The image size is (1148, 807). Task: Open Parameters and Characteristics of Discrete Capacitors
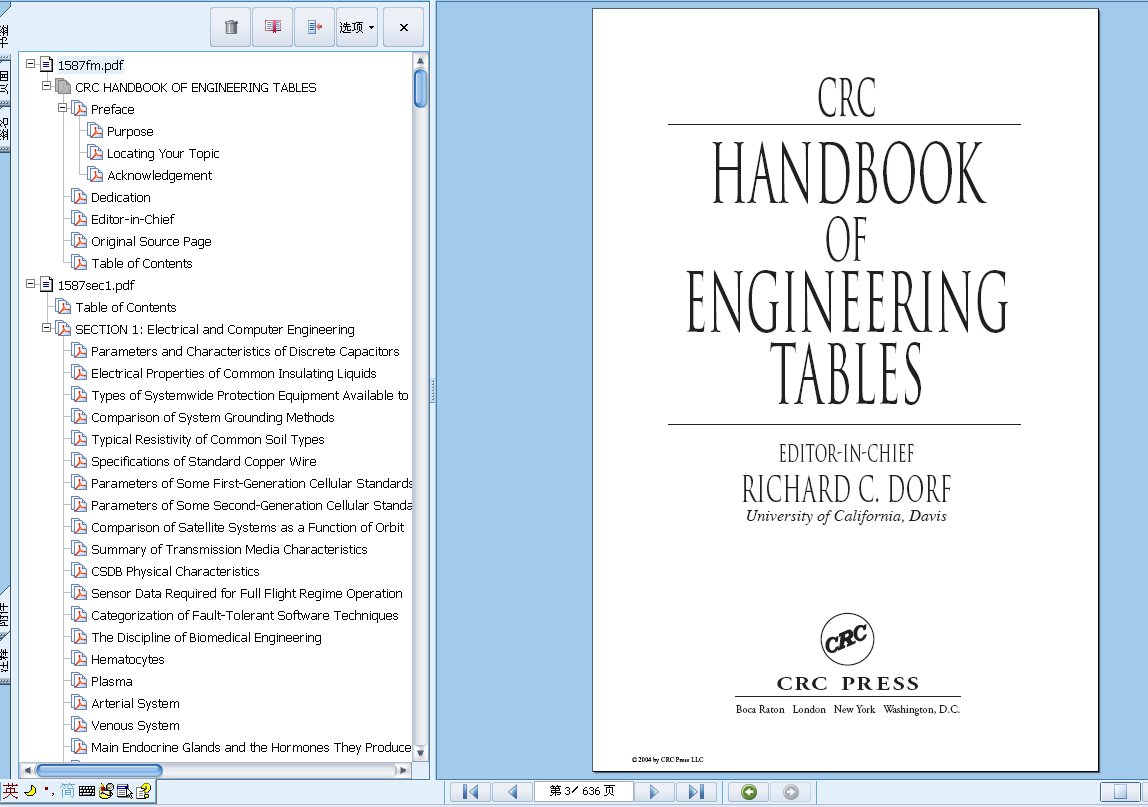pos(245,352)
